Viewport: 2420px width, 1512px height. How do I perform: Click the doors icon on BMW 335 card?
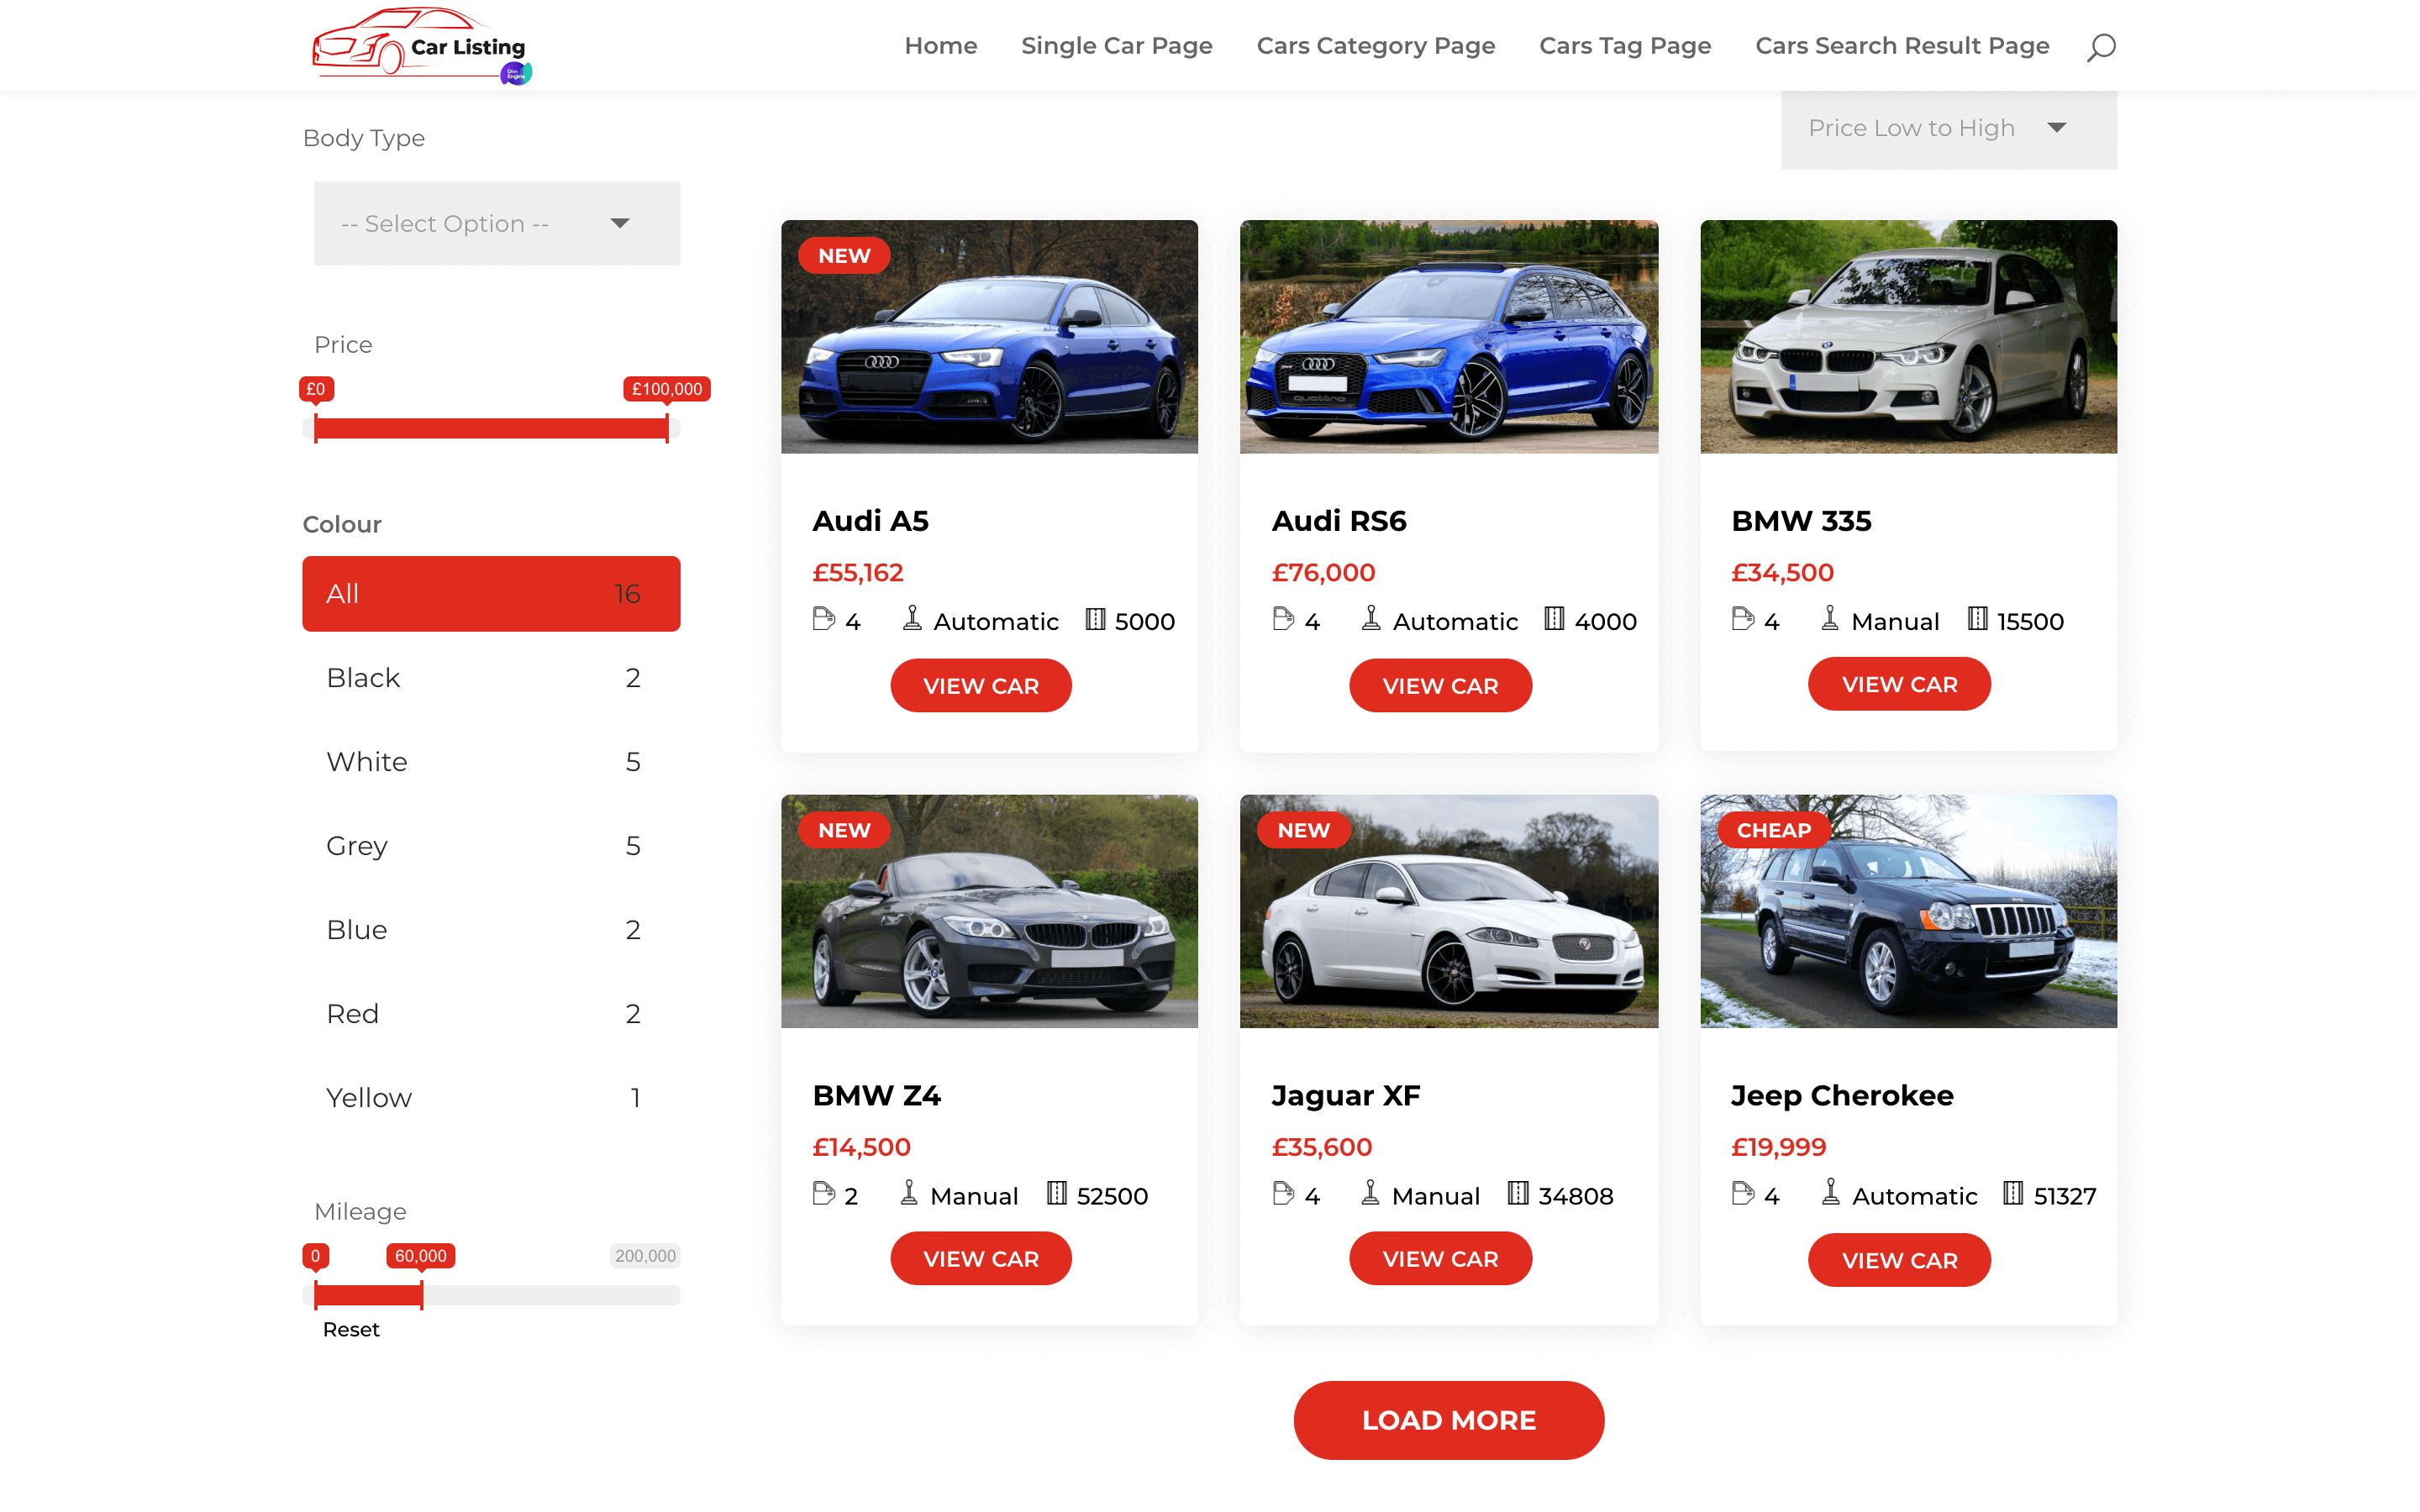tap(1742, 619)
